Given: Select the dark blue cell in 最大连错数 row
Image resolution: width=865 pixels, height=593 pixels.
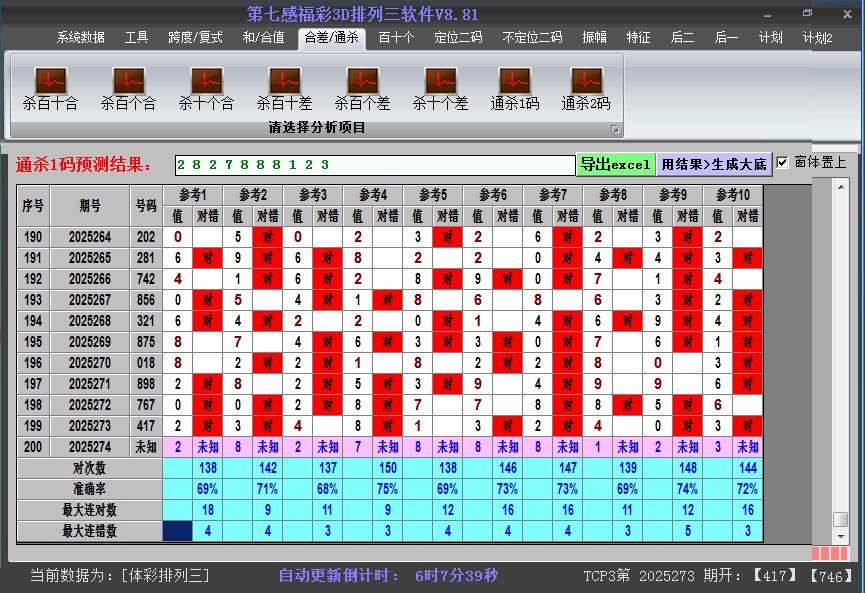Looking at the screenshot, I should [x=177, y=531].
